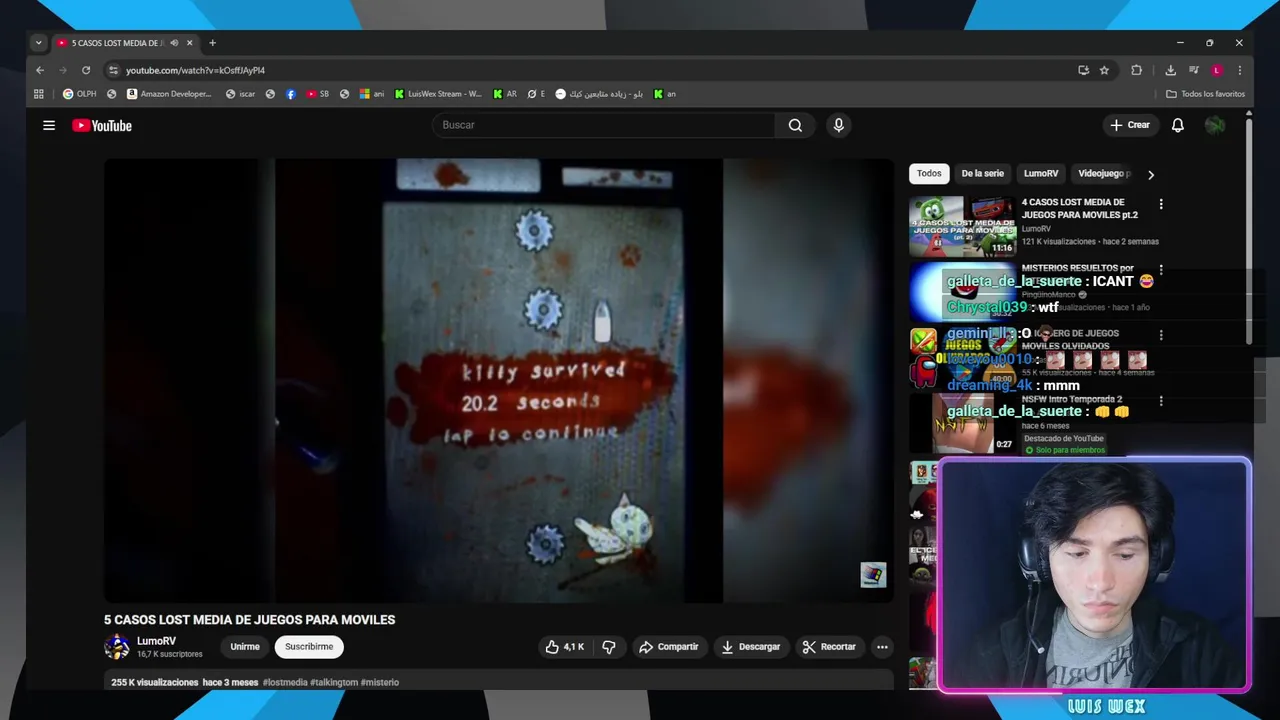Go back in browser history

click(x=40, y=70)
